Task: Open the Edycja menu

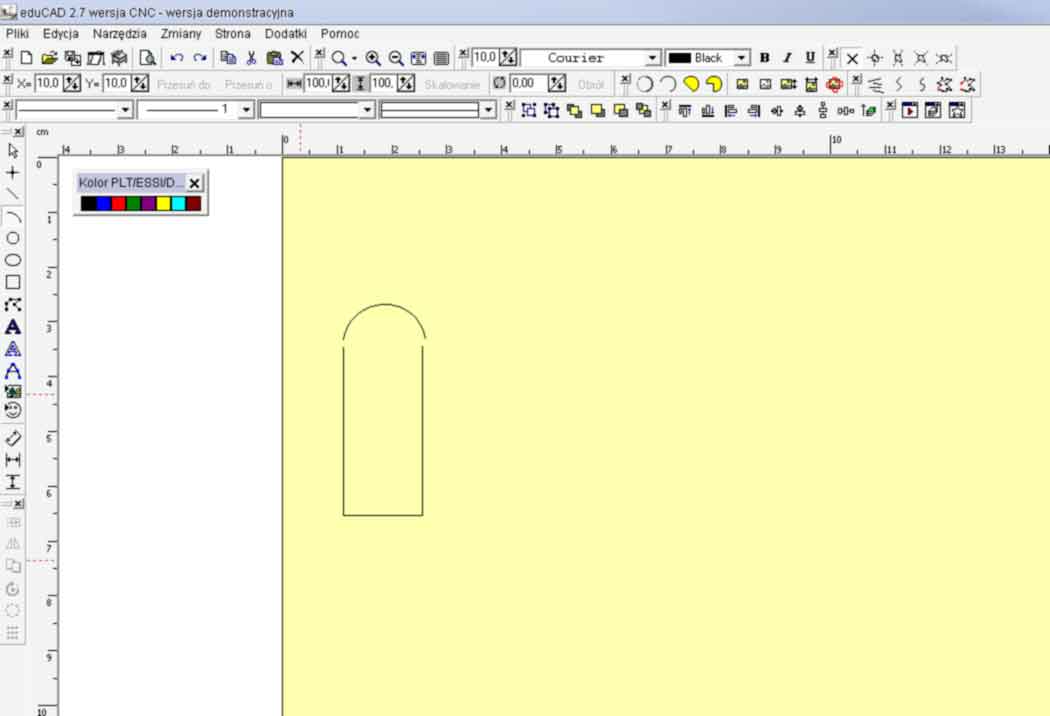Action: [61, 33]
